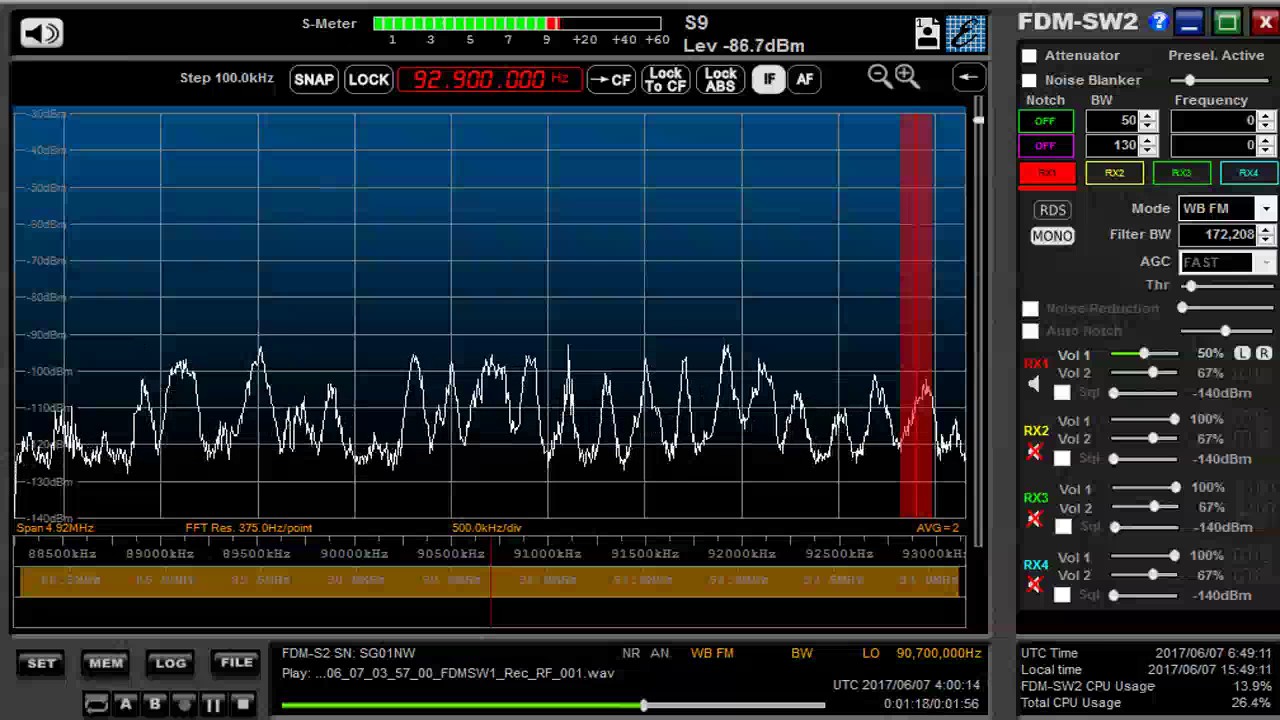
Task: Open the FILE button
Action: coord(237,663)
